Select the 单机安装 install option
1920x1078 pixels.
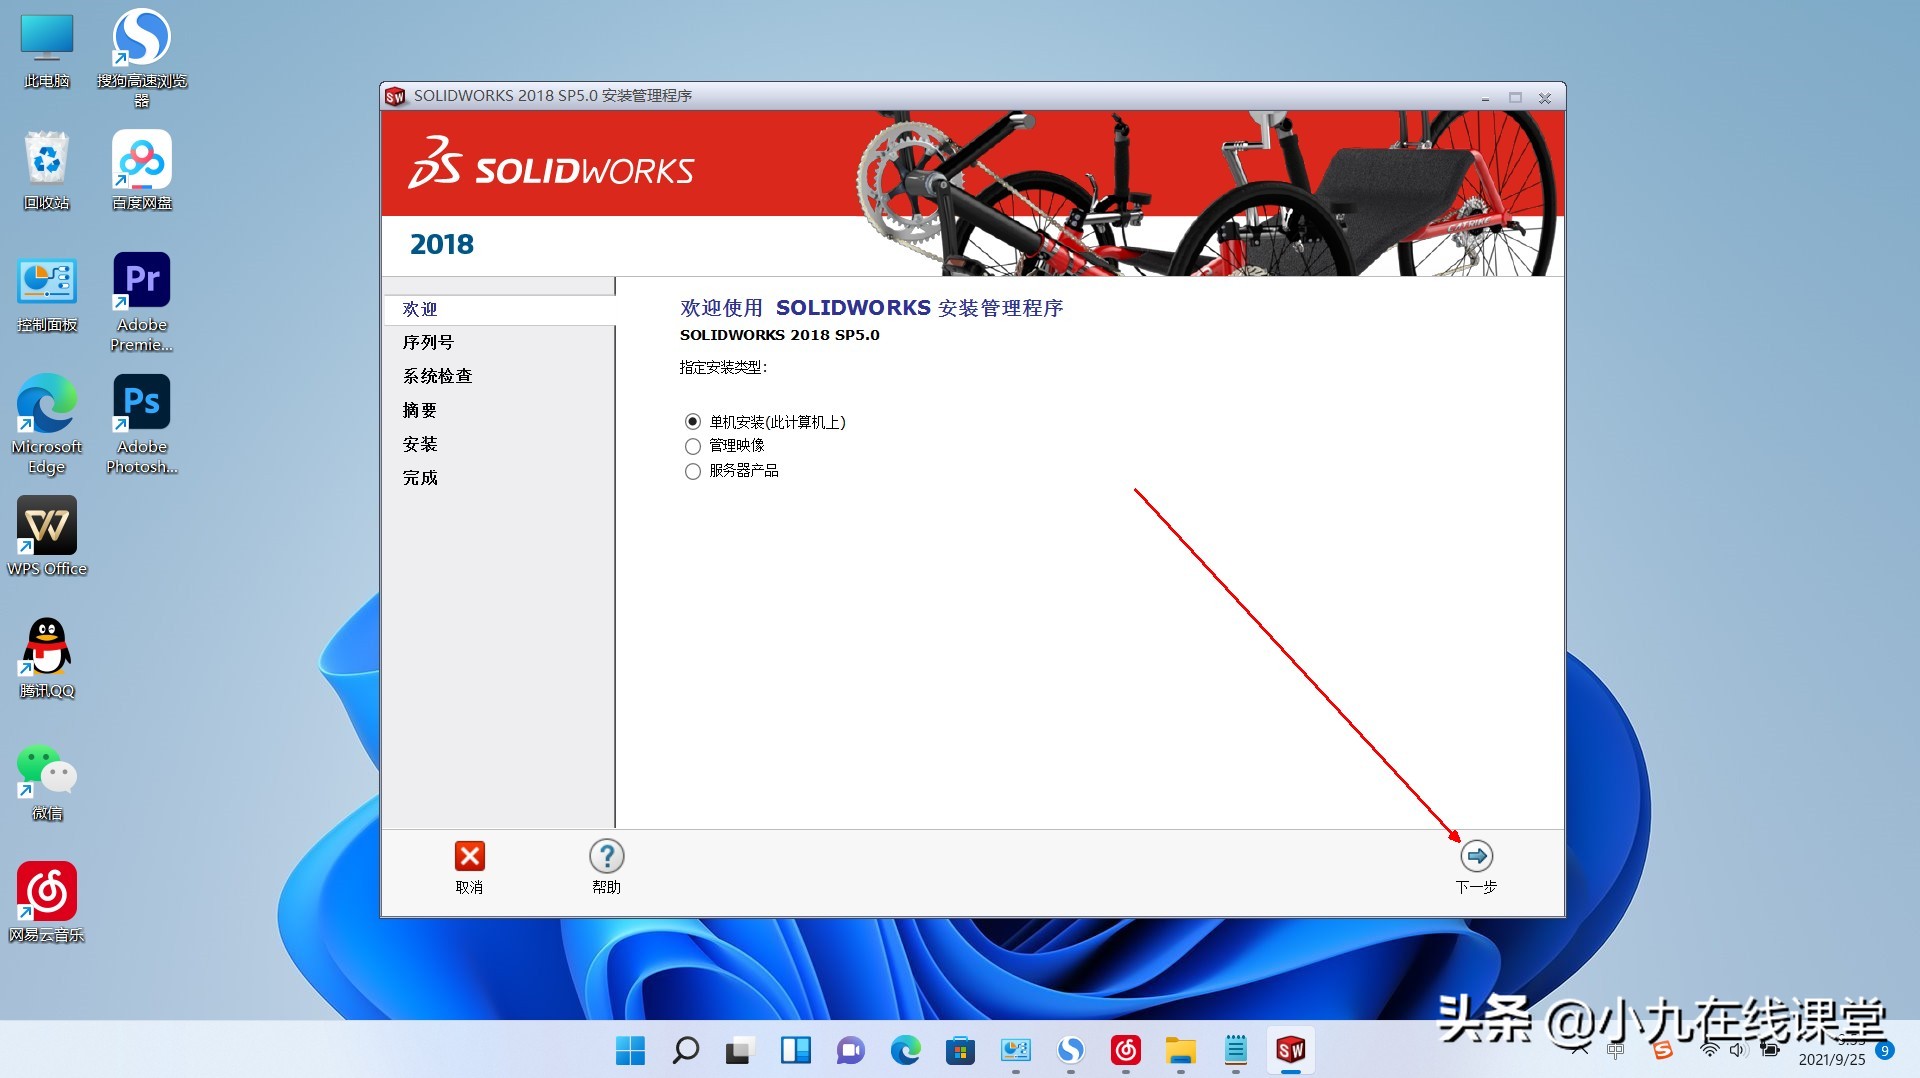coord(693,421)
